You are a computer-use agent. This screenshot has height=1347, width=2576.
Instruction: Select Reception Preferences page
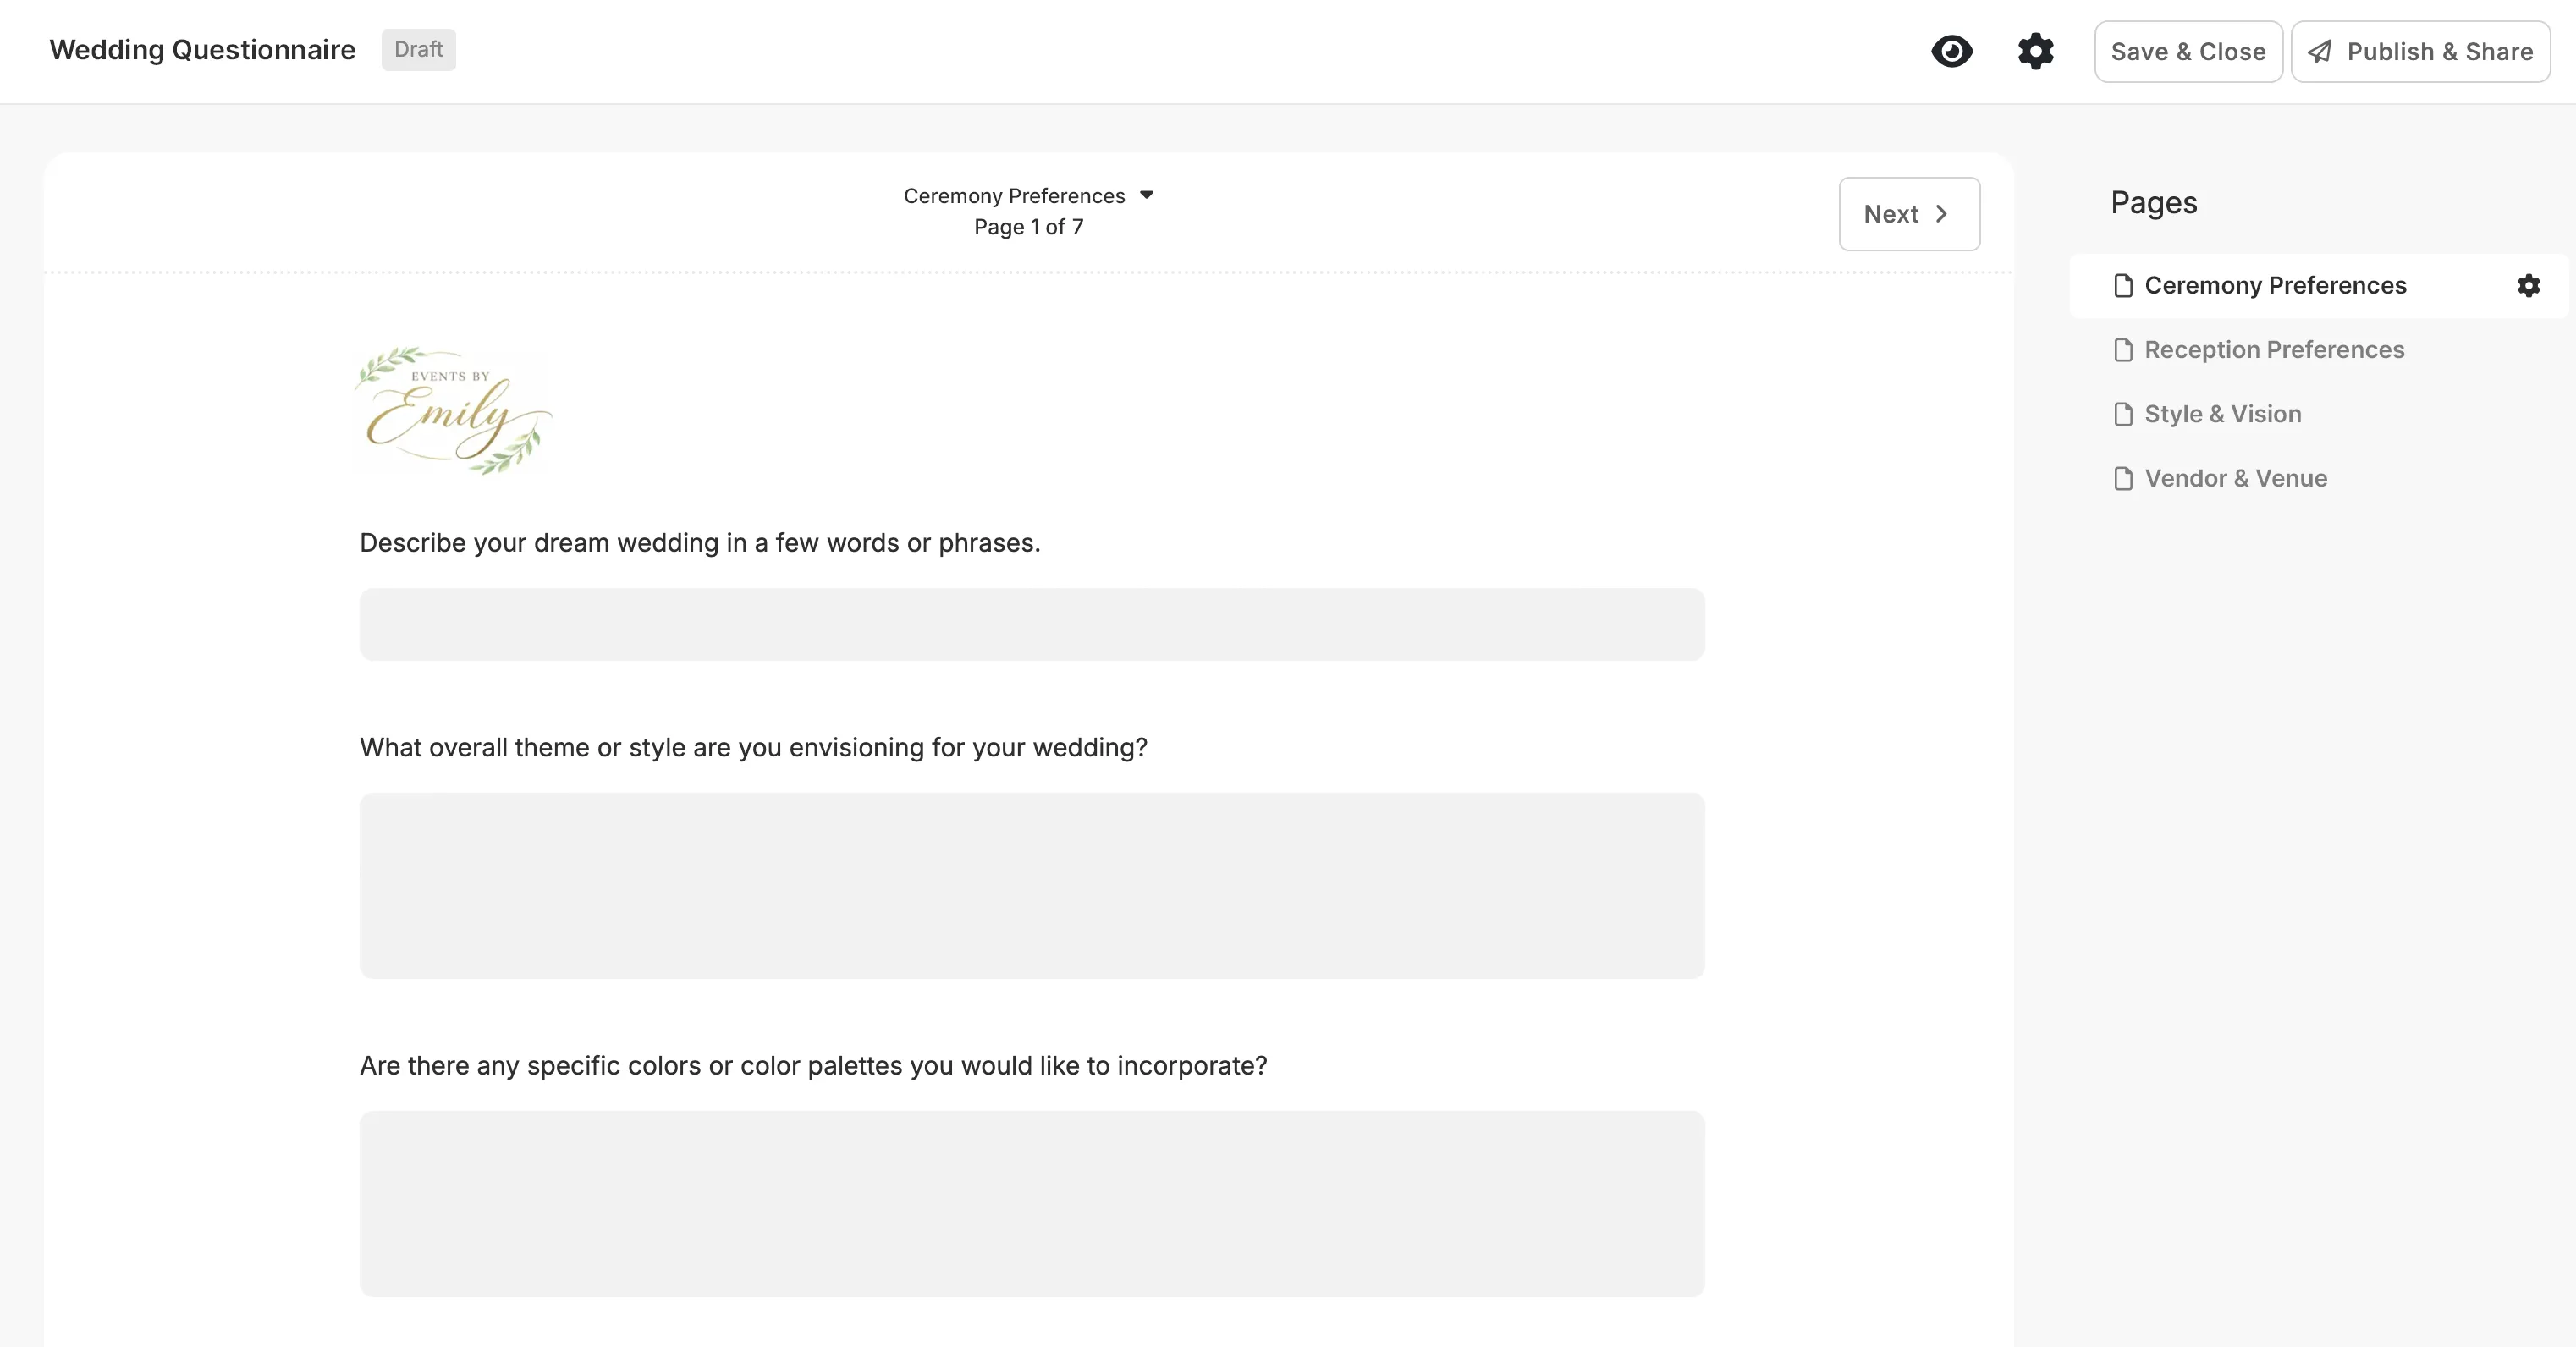click(x=2274, y=350)
